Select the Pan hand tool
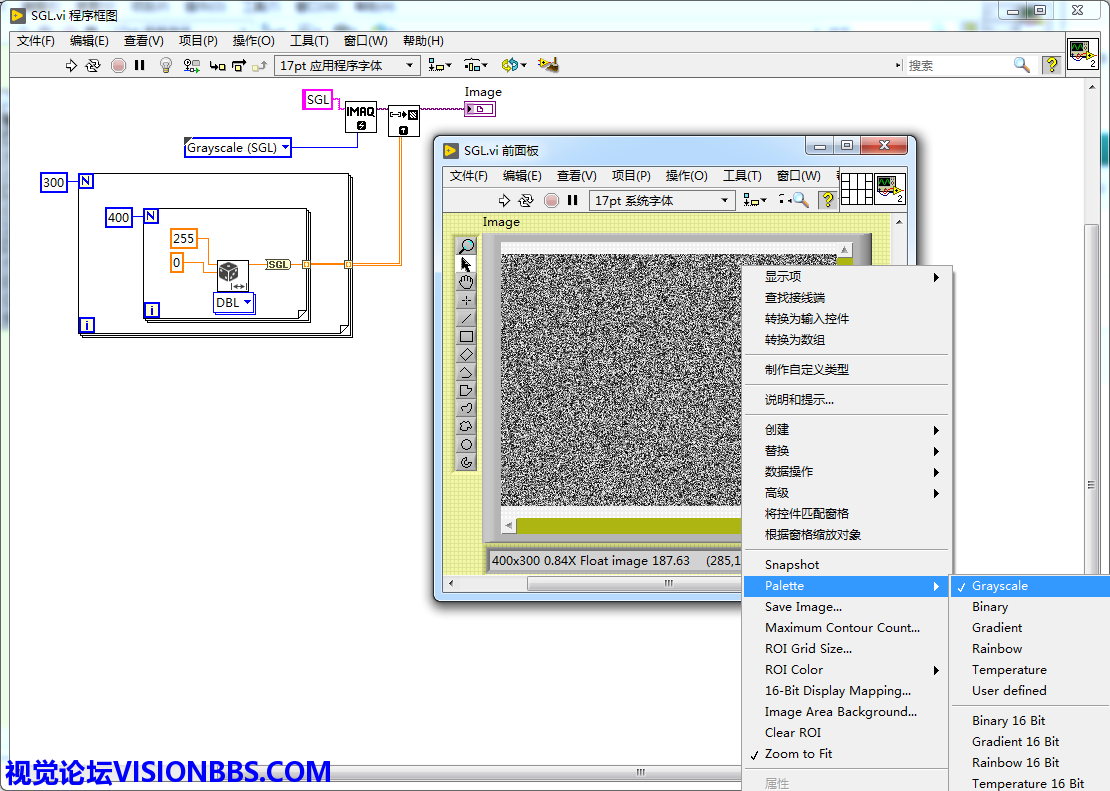The width and height of the screenshot is (1110, 791). point(466,283)
